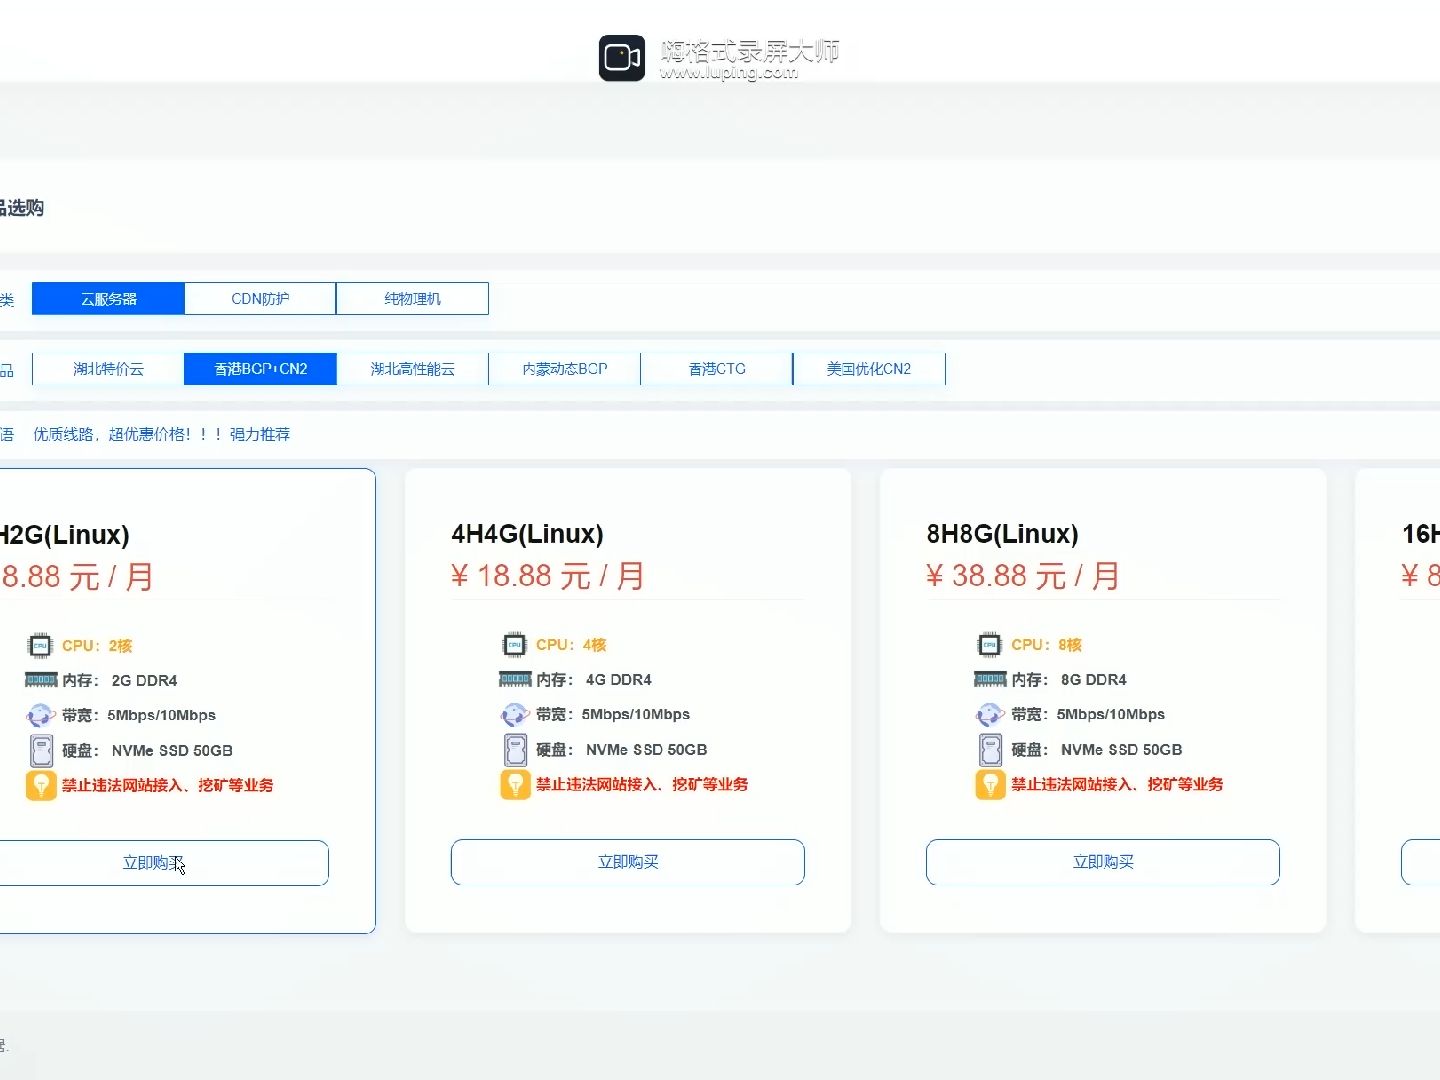Viewport: 1440px width, 1080px height.
Task: Select the 香港BGP+CN2 product tab
Action: 260,369
